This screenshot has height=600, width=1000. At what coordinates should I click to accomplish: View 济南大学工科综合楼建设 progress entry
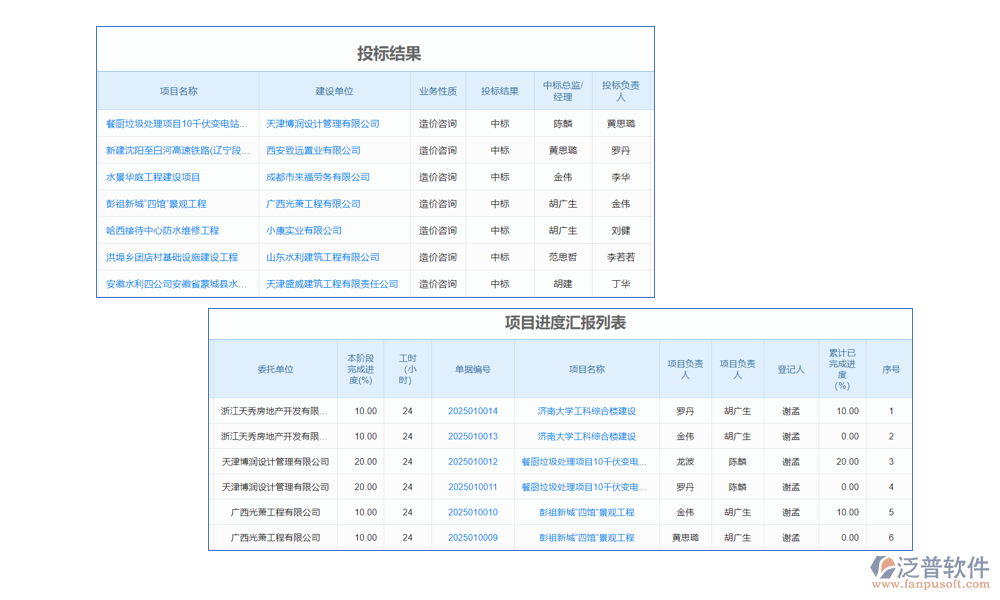[x=586, y=411]
